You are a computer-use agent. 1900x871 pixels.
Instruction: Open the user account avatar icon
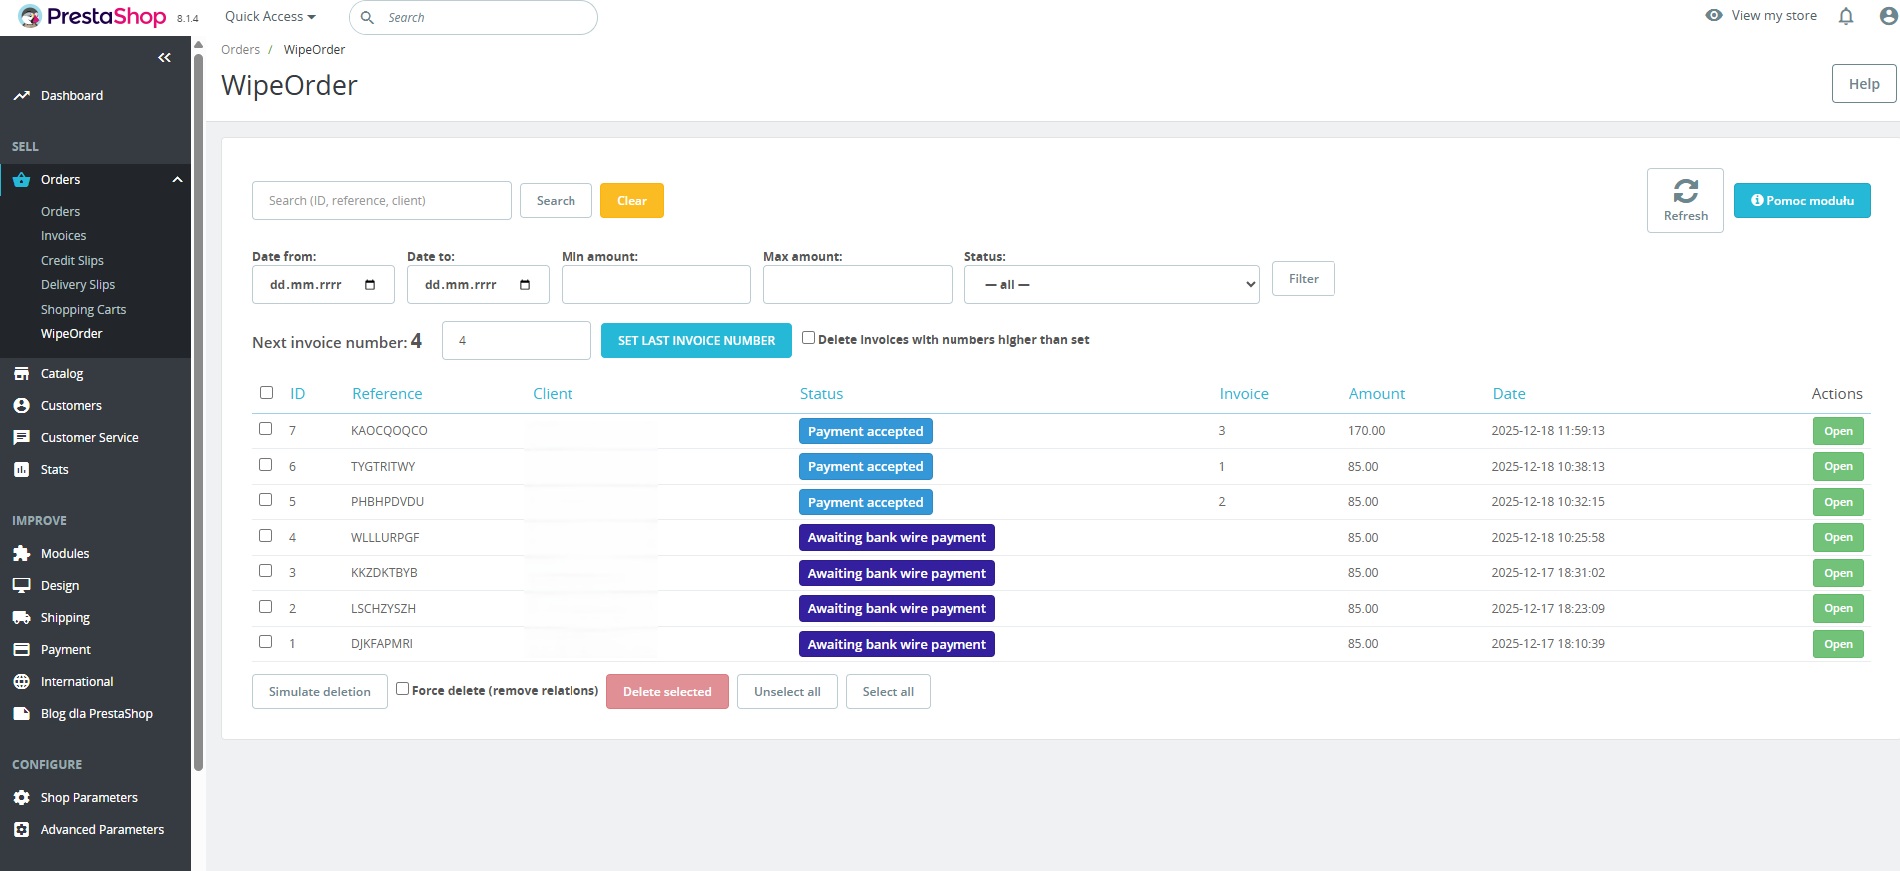1888,16
